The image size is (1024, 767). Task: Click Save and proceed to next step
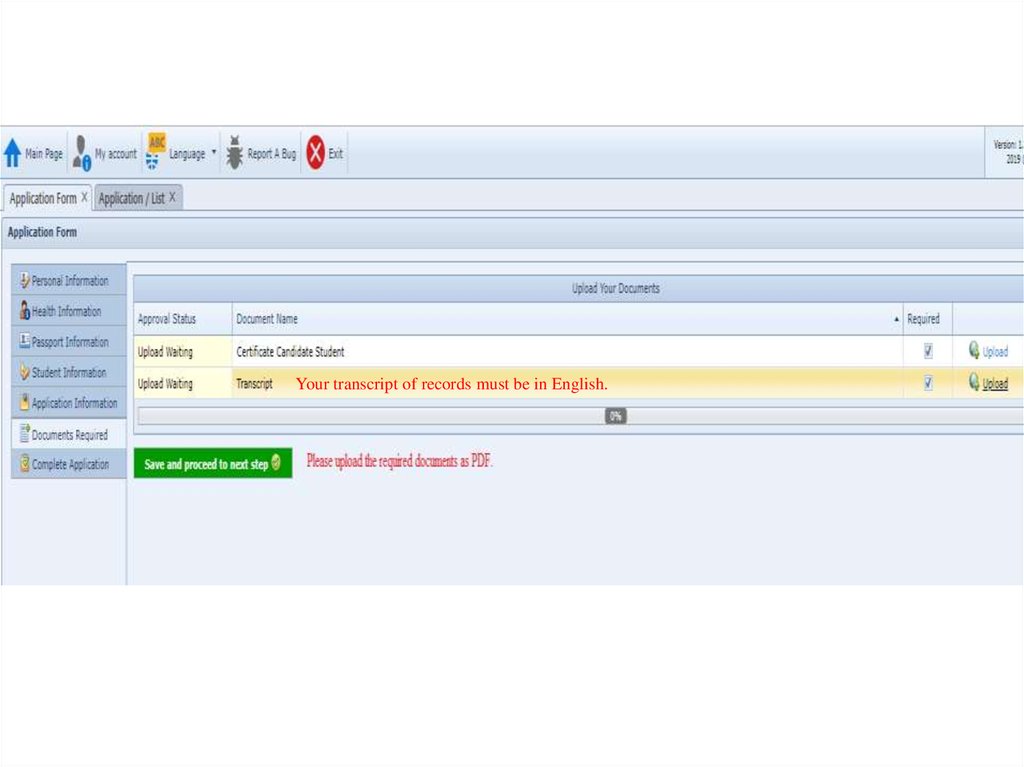[212, 464]
